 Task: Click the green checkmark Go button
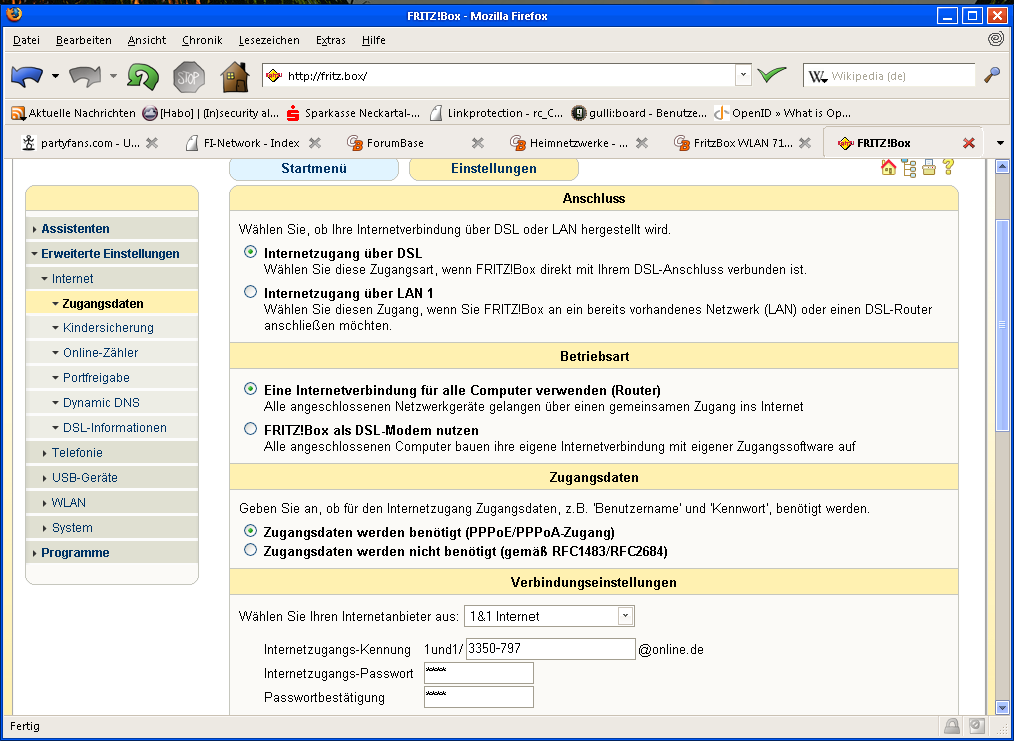pos(771,75)
